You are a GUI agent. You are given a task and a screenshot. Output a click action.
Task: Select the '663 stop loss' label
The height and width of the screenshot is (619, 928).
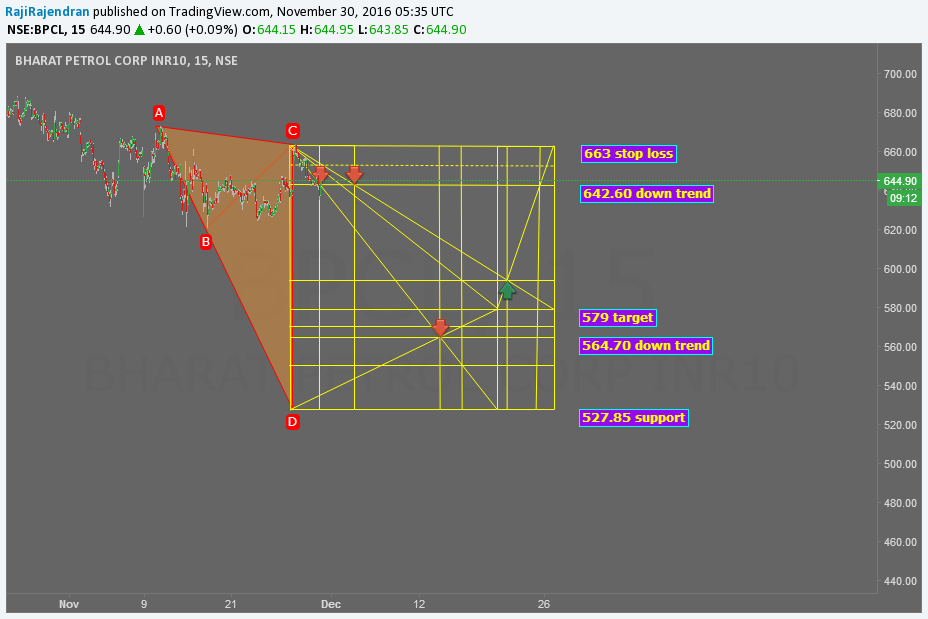(x=629, y=154)
